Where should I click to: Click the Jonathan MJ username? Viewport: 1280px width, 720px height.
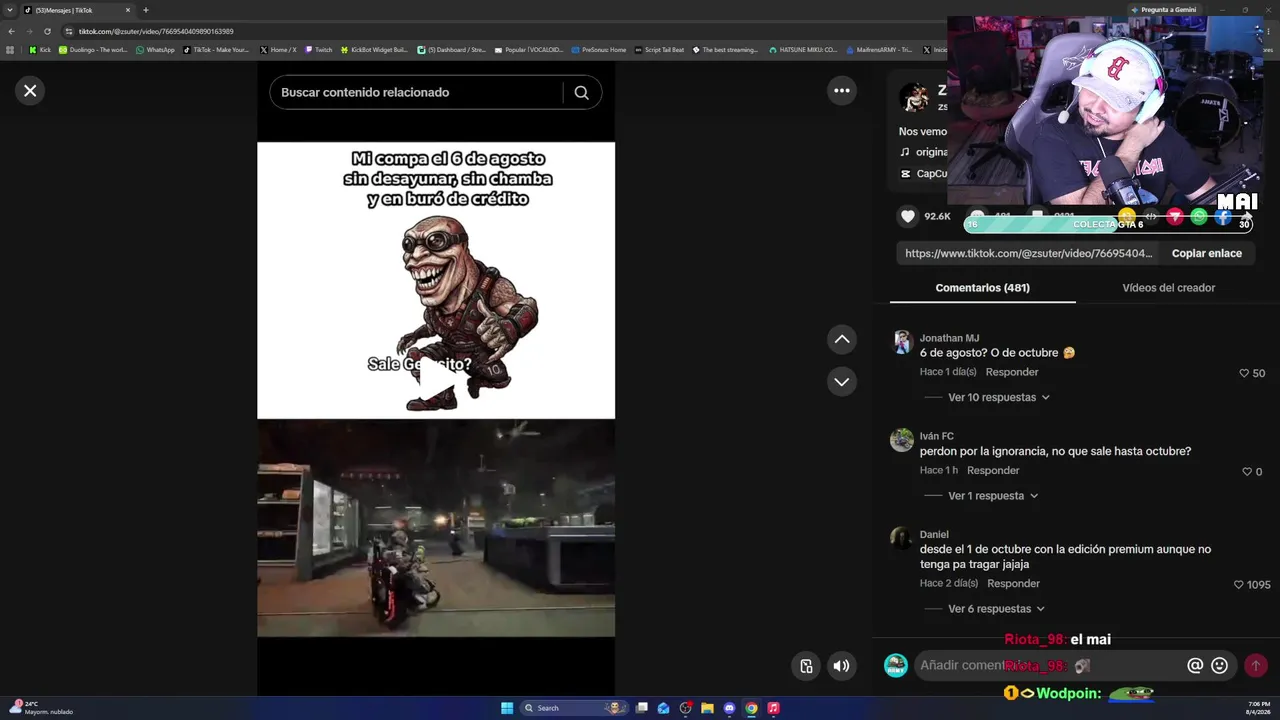(949, 338)
